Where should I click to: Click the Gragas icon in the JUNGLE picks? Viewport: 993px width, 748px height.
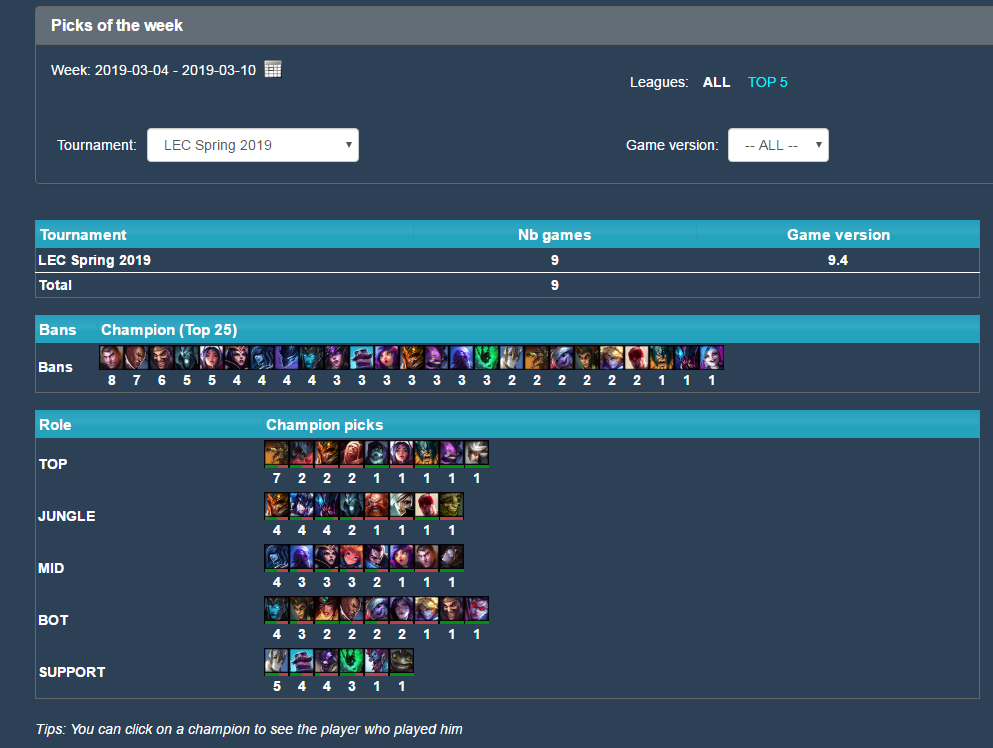[x=377, y=505]
